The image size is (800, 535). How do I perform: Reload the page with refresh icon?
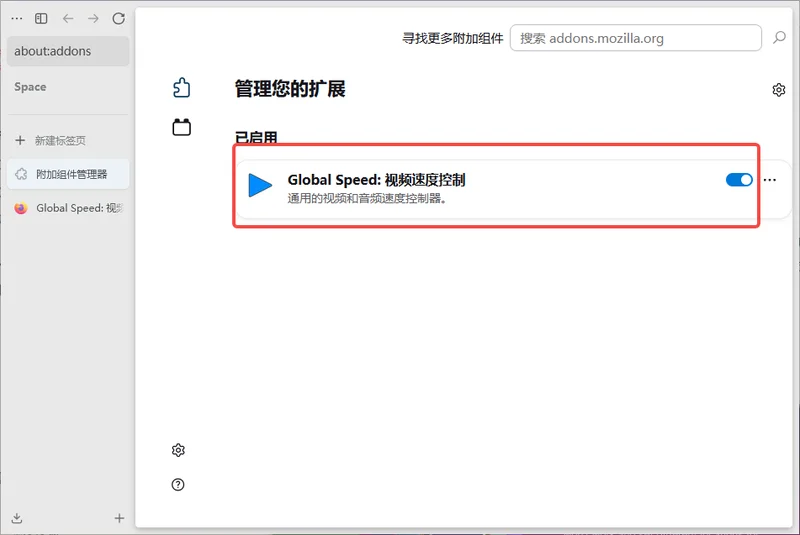(x=118, y=19)
